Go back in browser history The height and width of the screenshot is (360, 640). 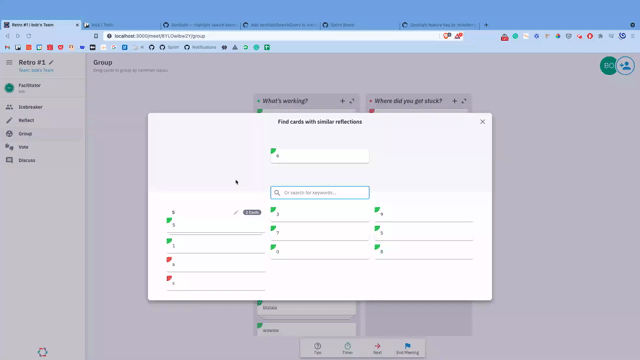point(7,36)
